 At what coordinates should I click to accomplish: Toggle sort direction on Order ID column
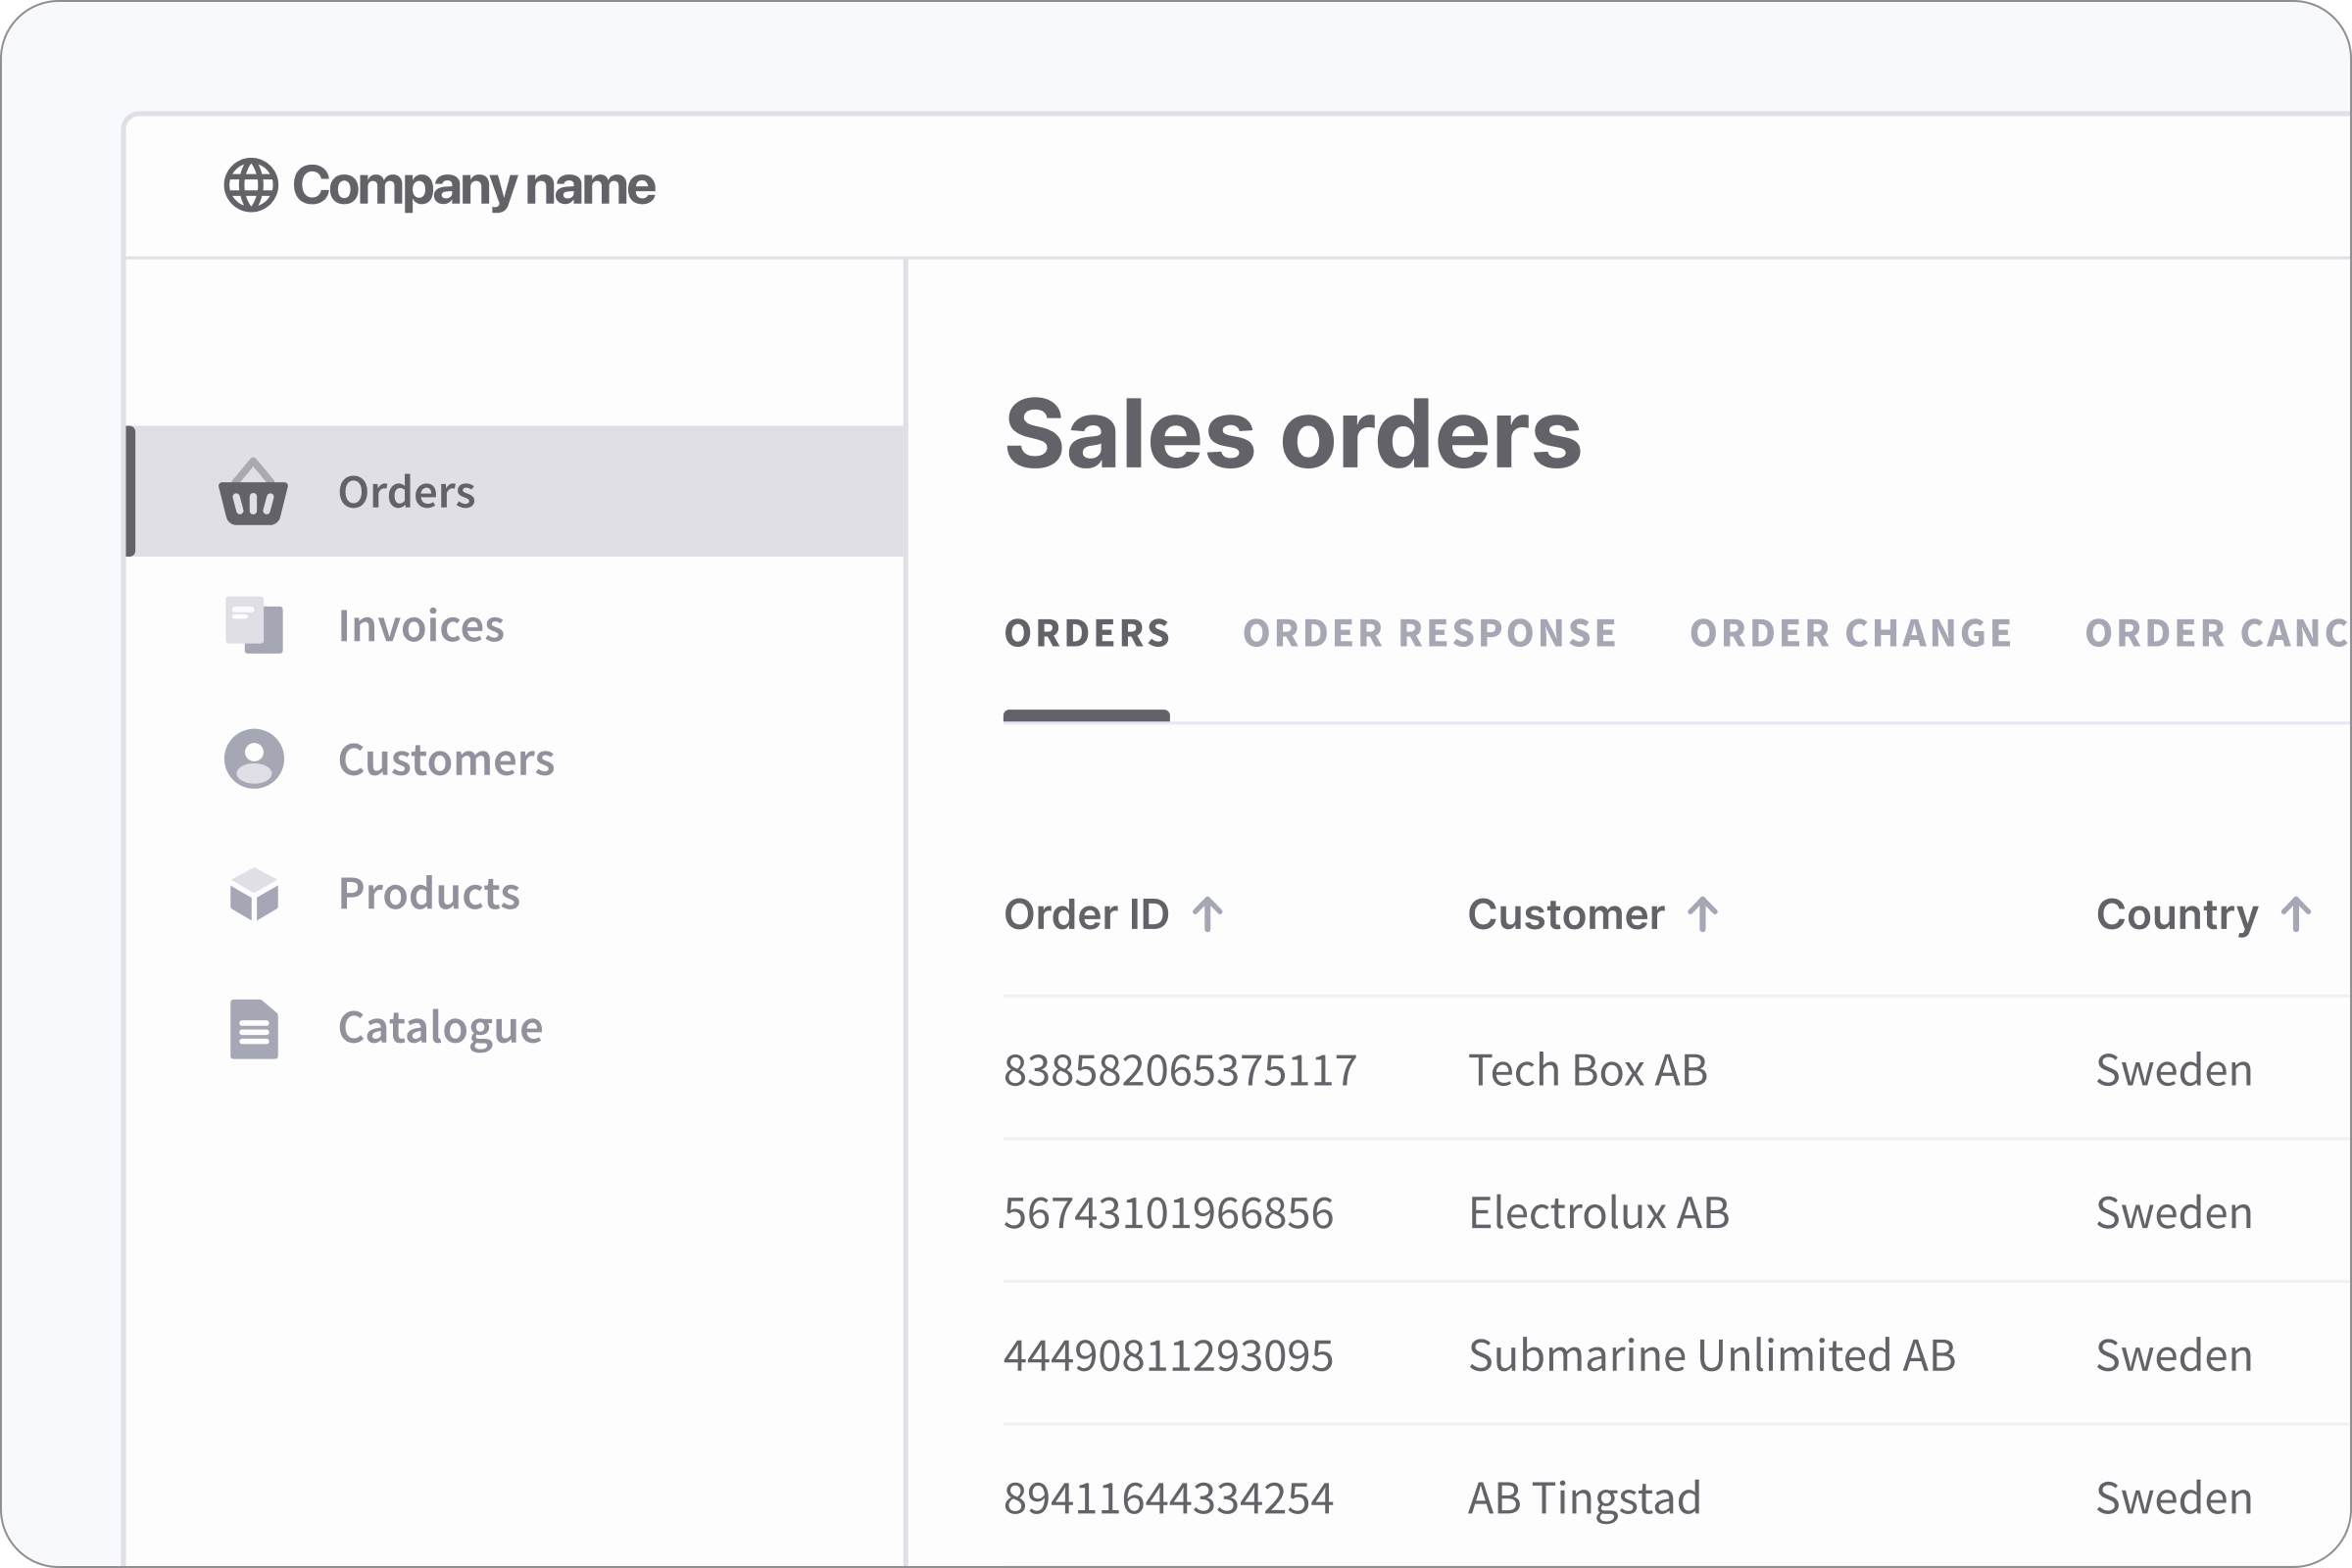click(x=1210, y=913)
